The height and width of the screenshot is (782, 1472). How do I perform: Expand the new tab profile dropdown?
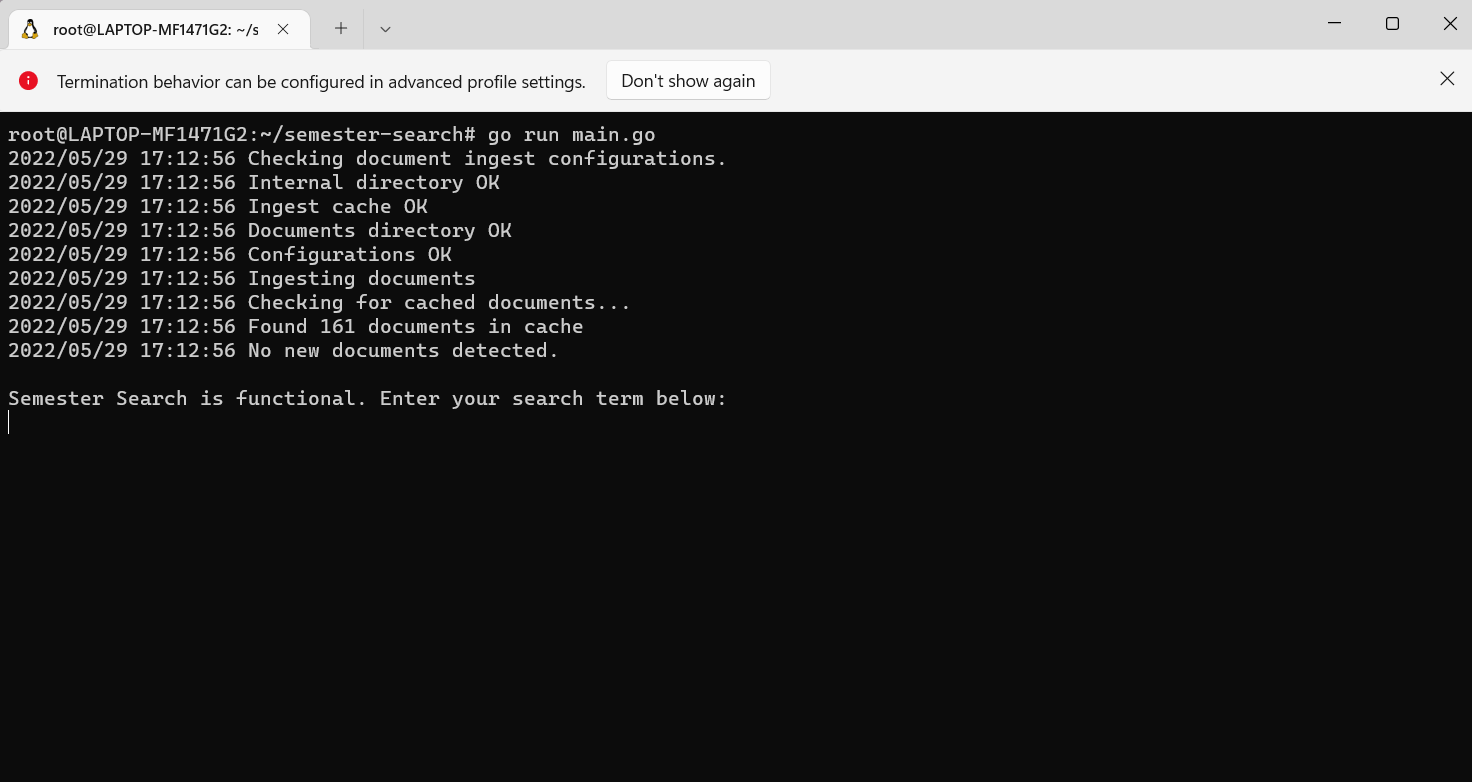pos(385,29)
